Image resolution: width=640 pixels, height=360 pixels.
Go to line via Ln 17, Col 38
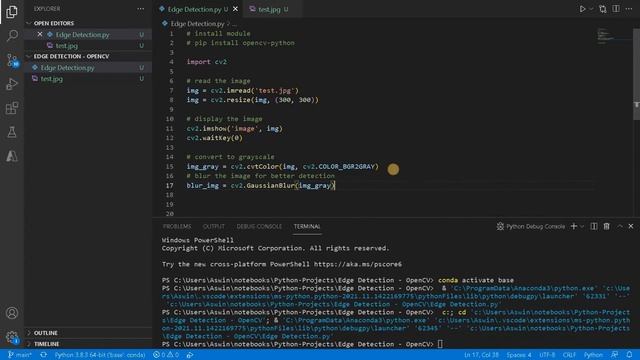pos(481,355)
